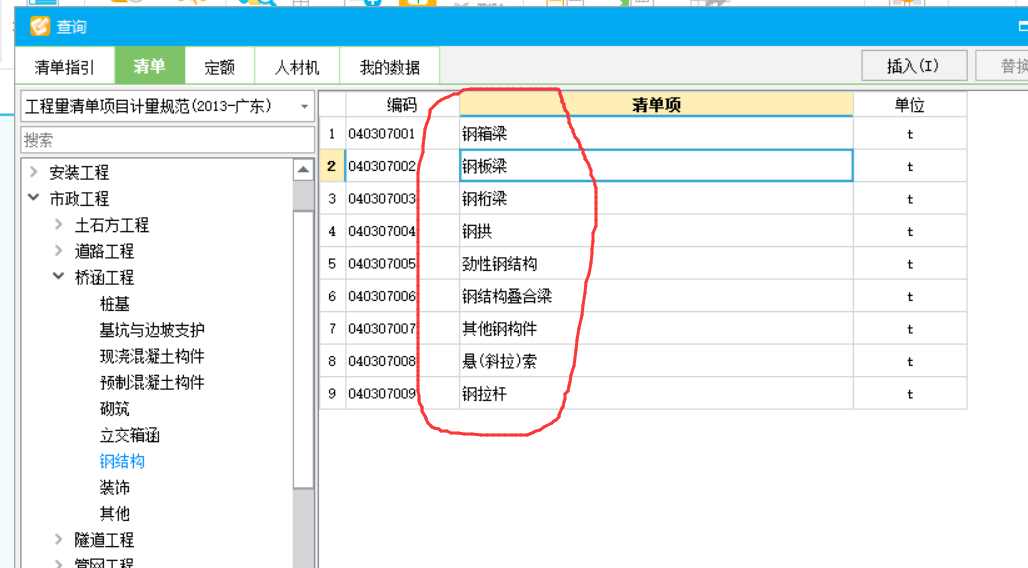Select 道路工程 in the tree

104,251
